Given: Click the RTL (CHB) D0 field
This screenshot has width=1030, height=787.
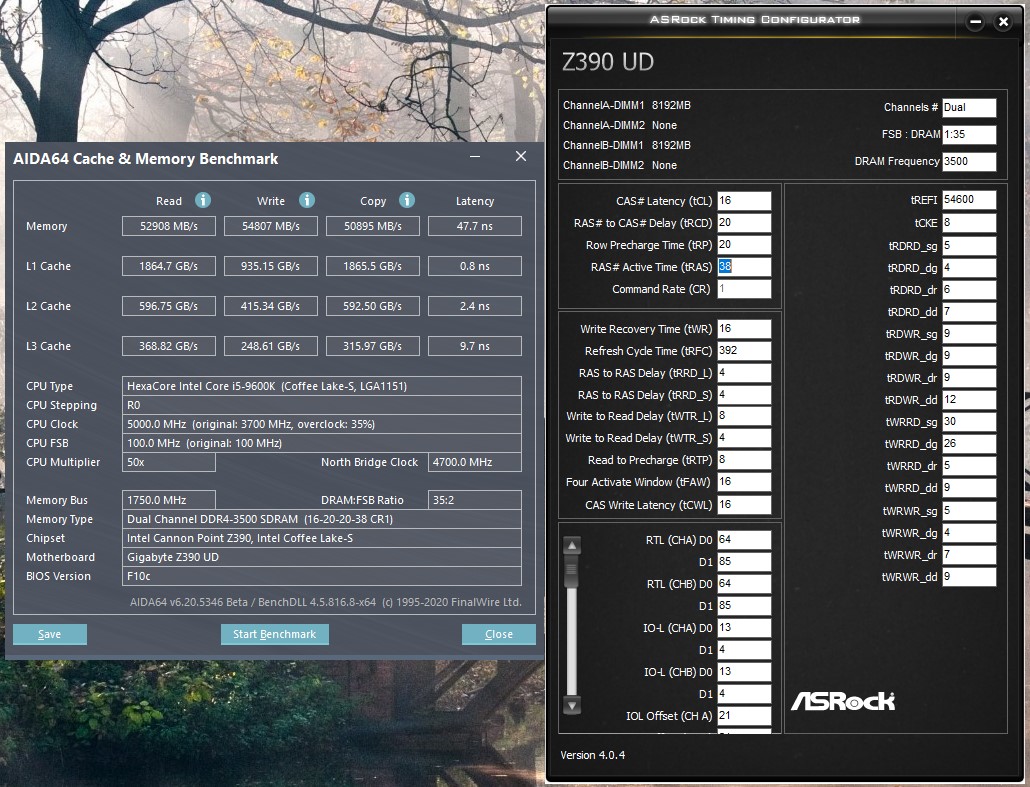Looking at the screenshot, I should [x=744, y=583].
